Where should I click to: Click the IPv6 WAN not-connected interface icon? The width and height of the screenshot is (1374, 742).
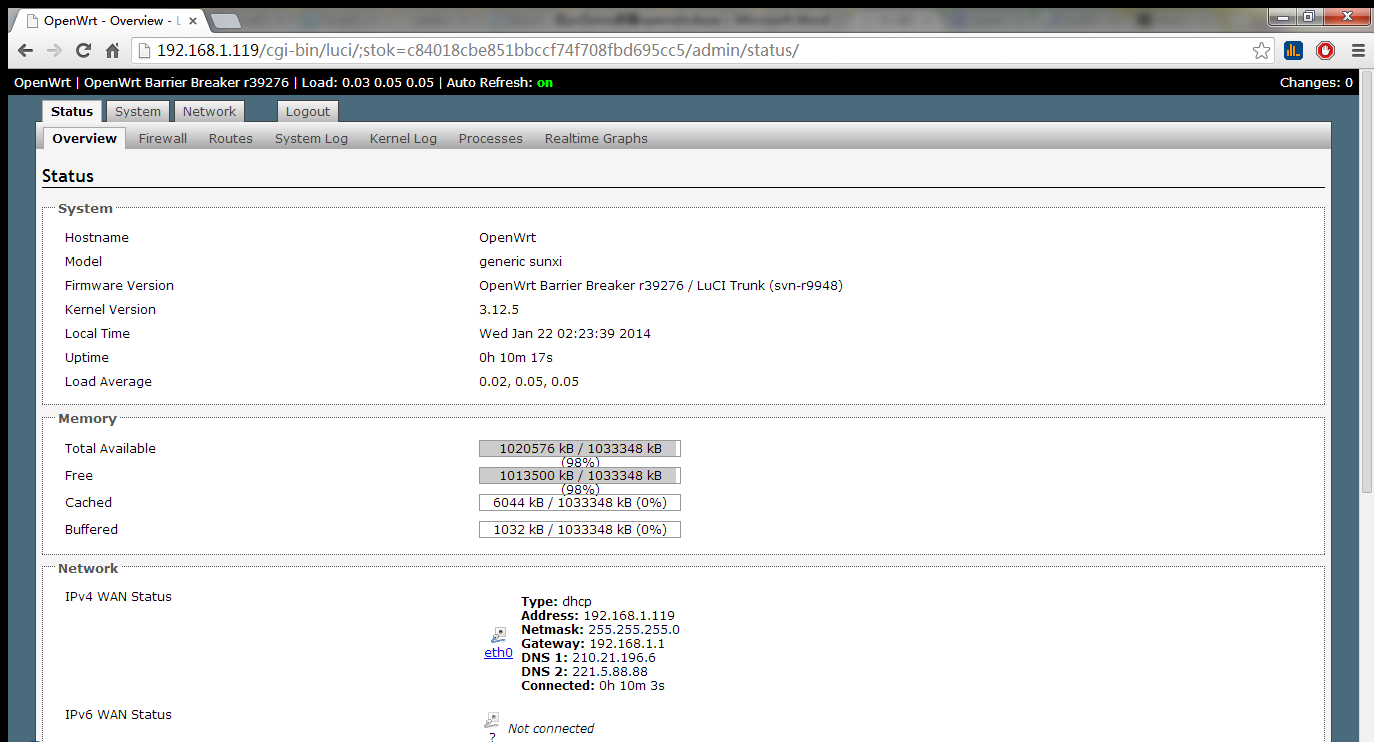(x=492, y=720)
